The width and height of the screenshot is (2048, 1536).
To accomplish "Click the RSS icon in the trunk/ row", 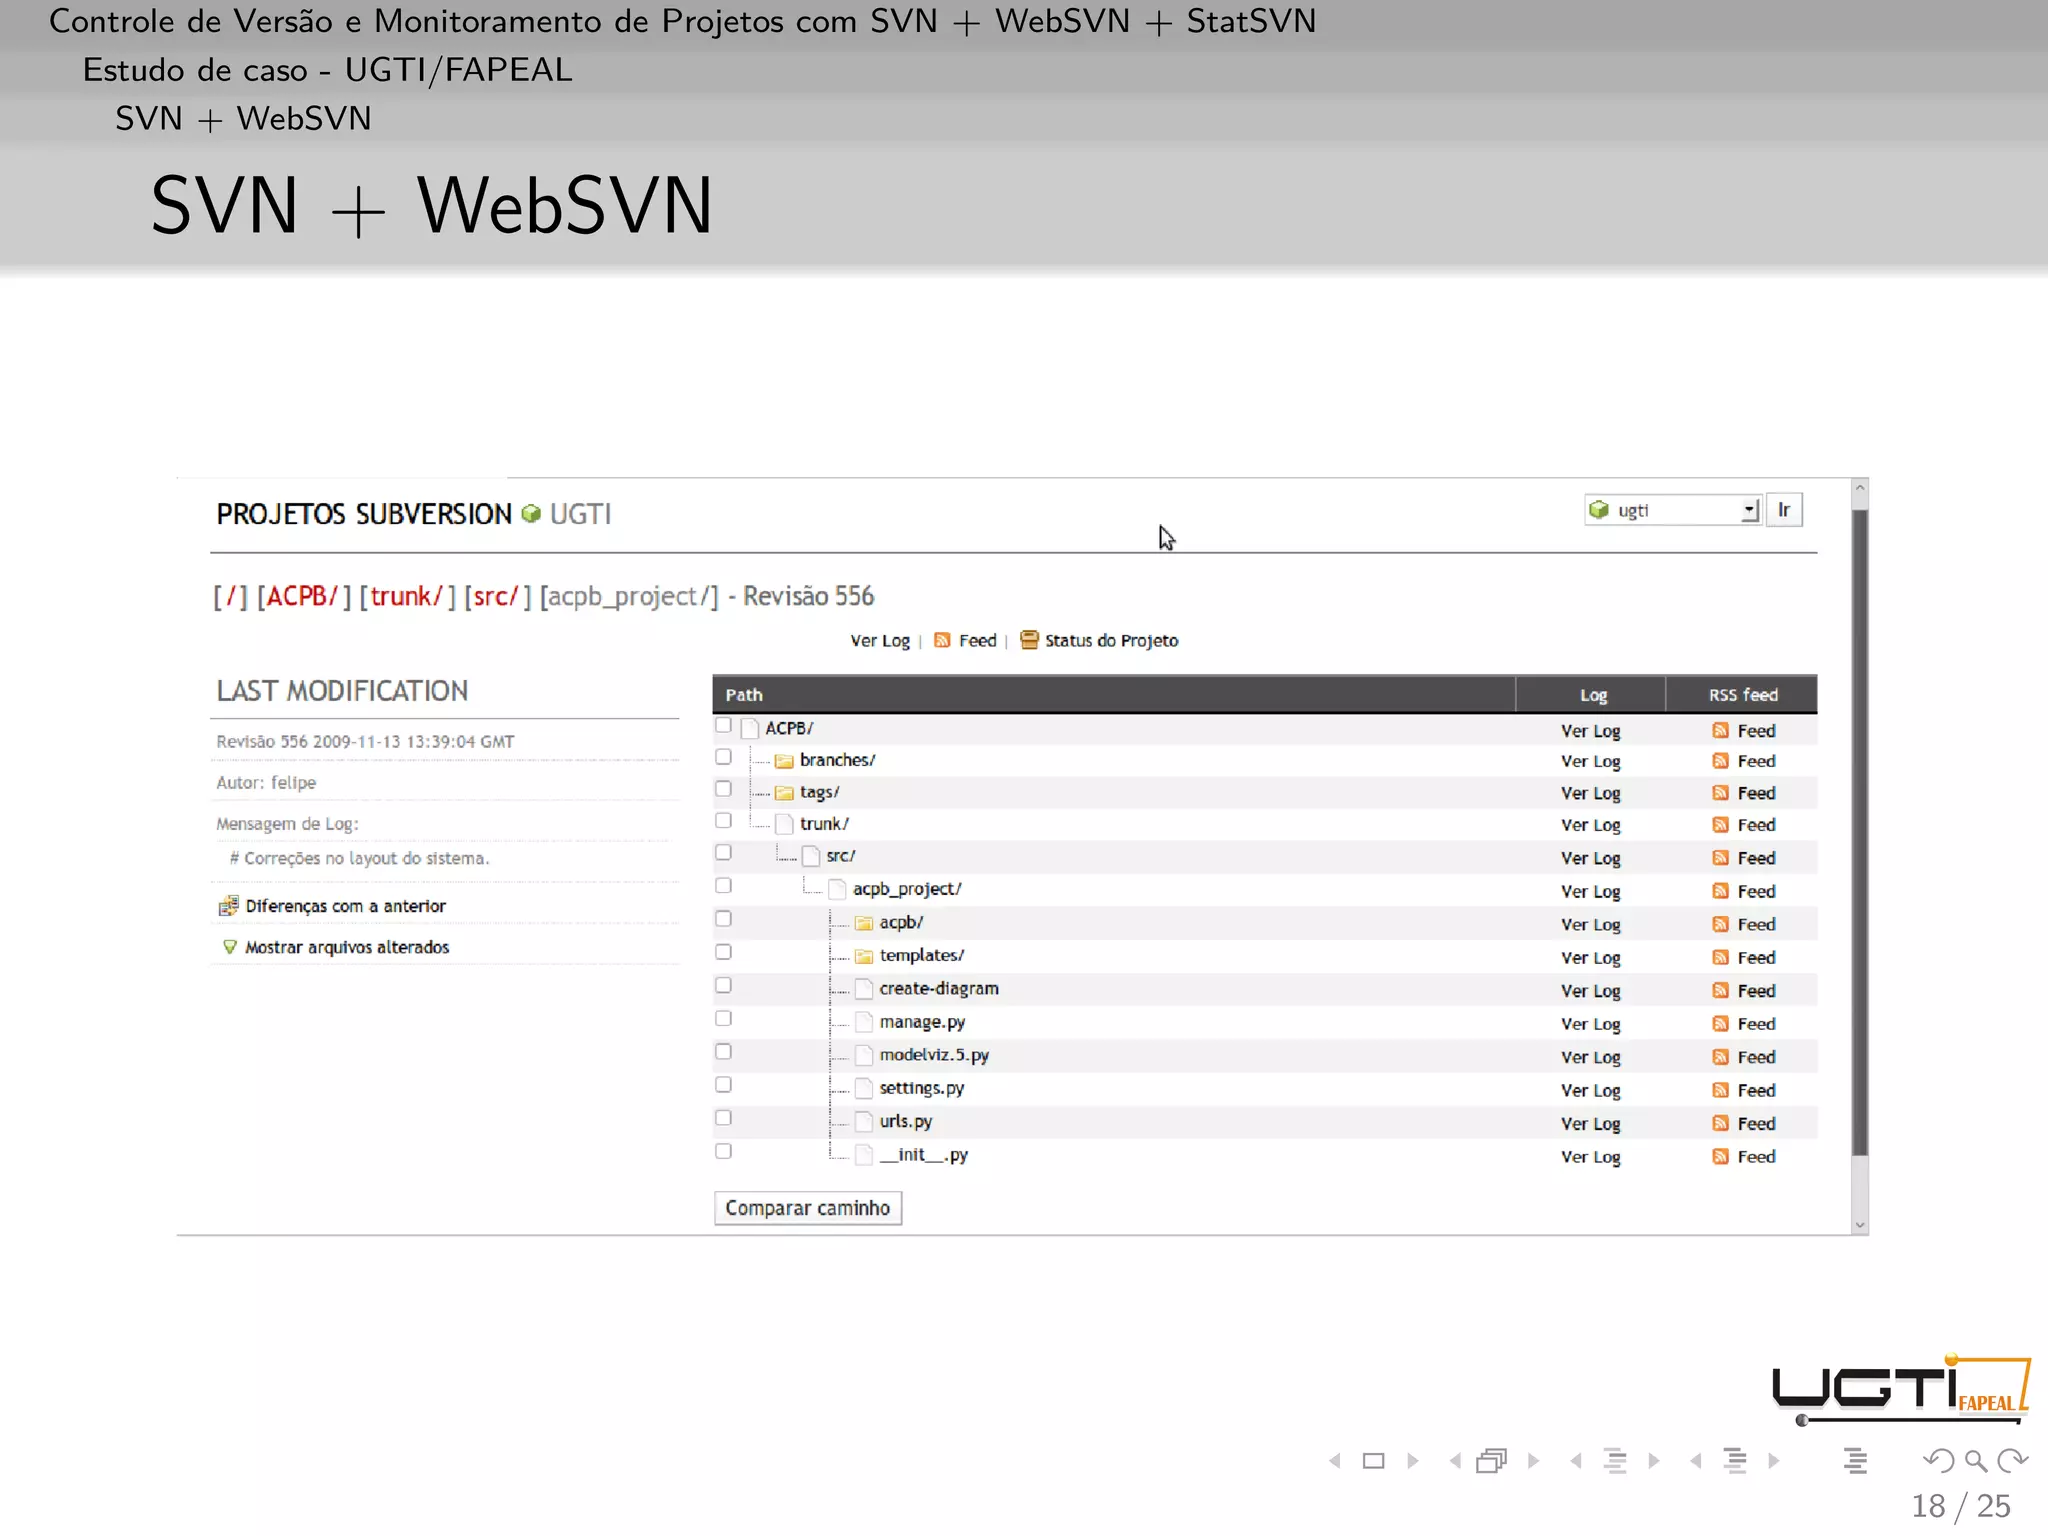I will click(x=1720, y=825).
